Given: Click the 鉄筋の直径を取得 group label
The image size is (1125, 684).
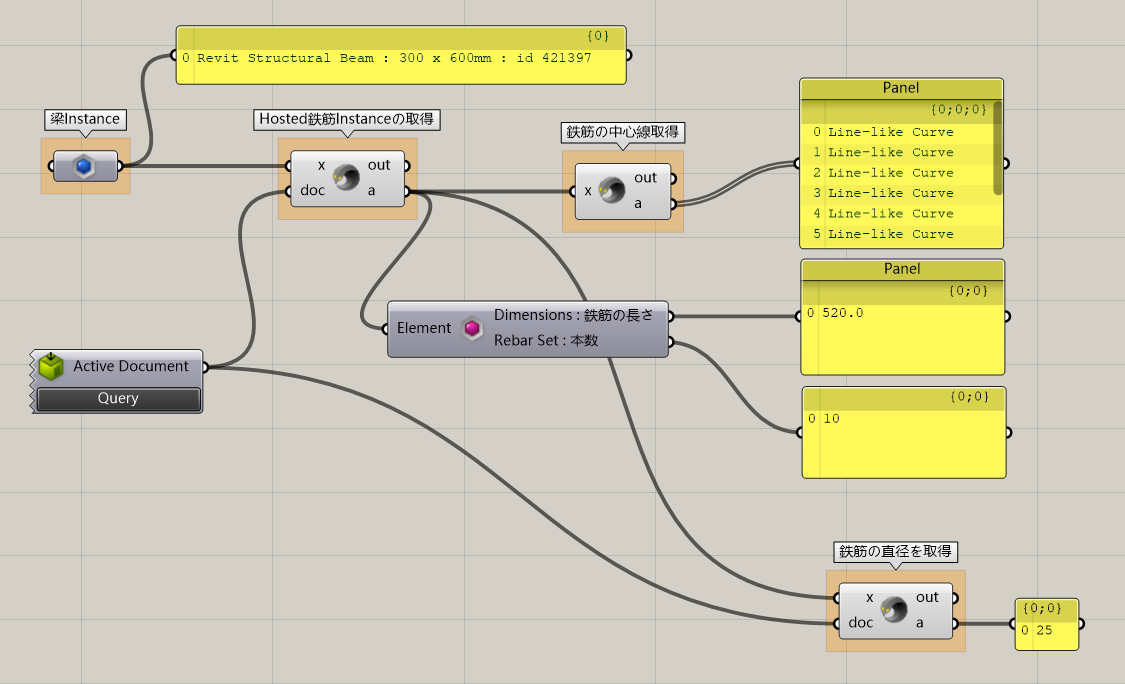Looking at the screenshot, I should tap(895, 551).
